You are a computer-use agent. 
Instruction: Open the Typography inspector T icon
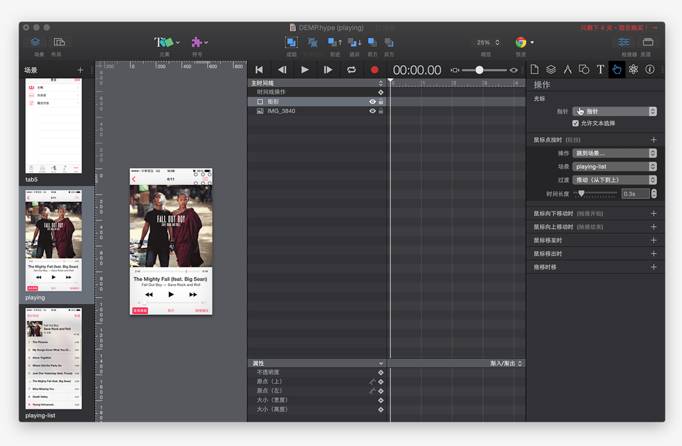click(600, 70)
